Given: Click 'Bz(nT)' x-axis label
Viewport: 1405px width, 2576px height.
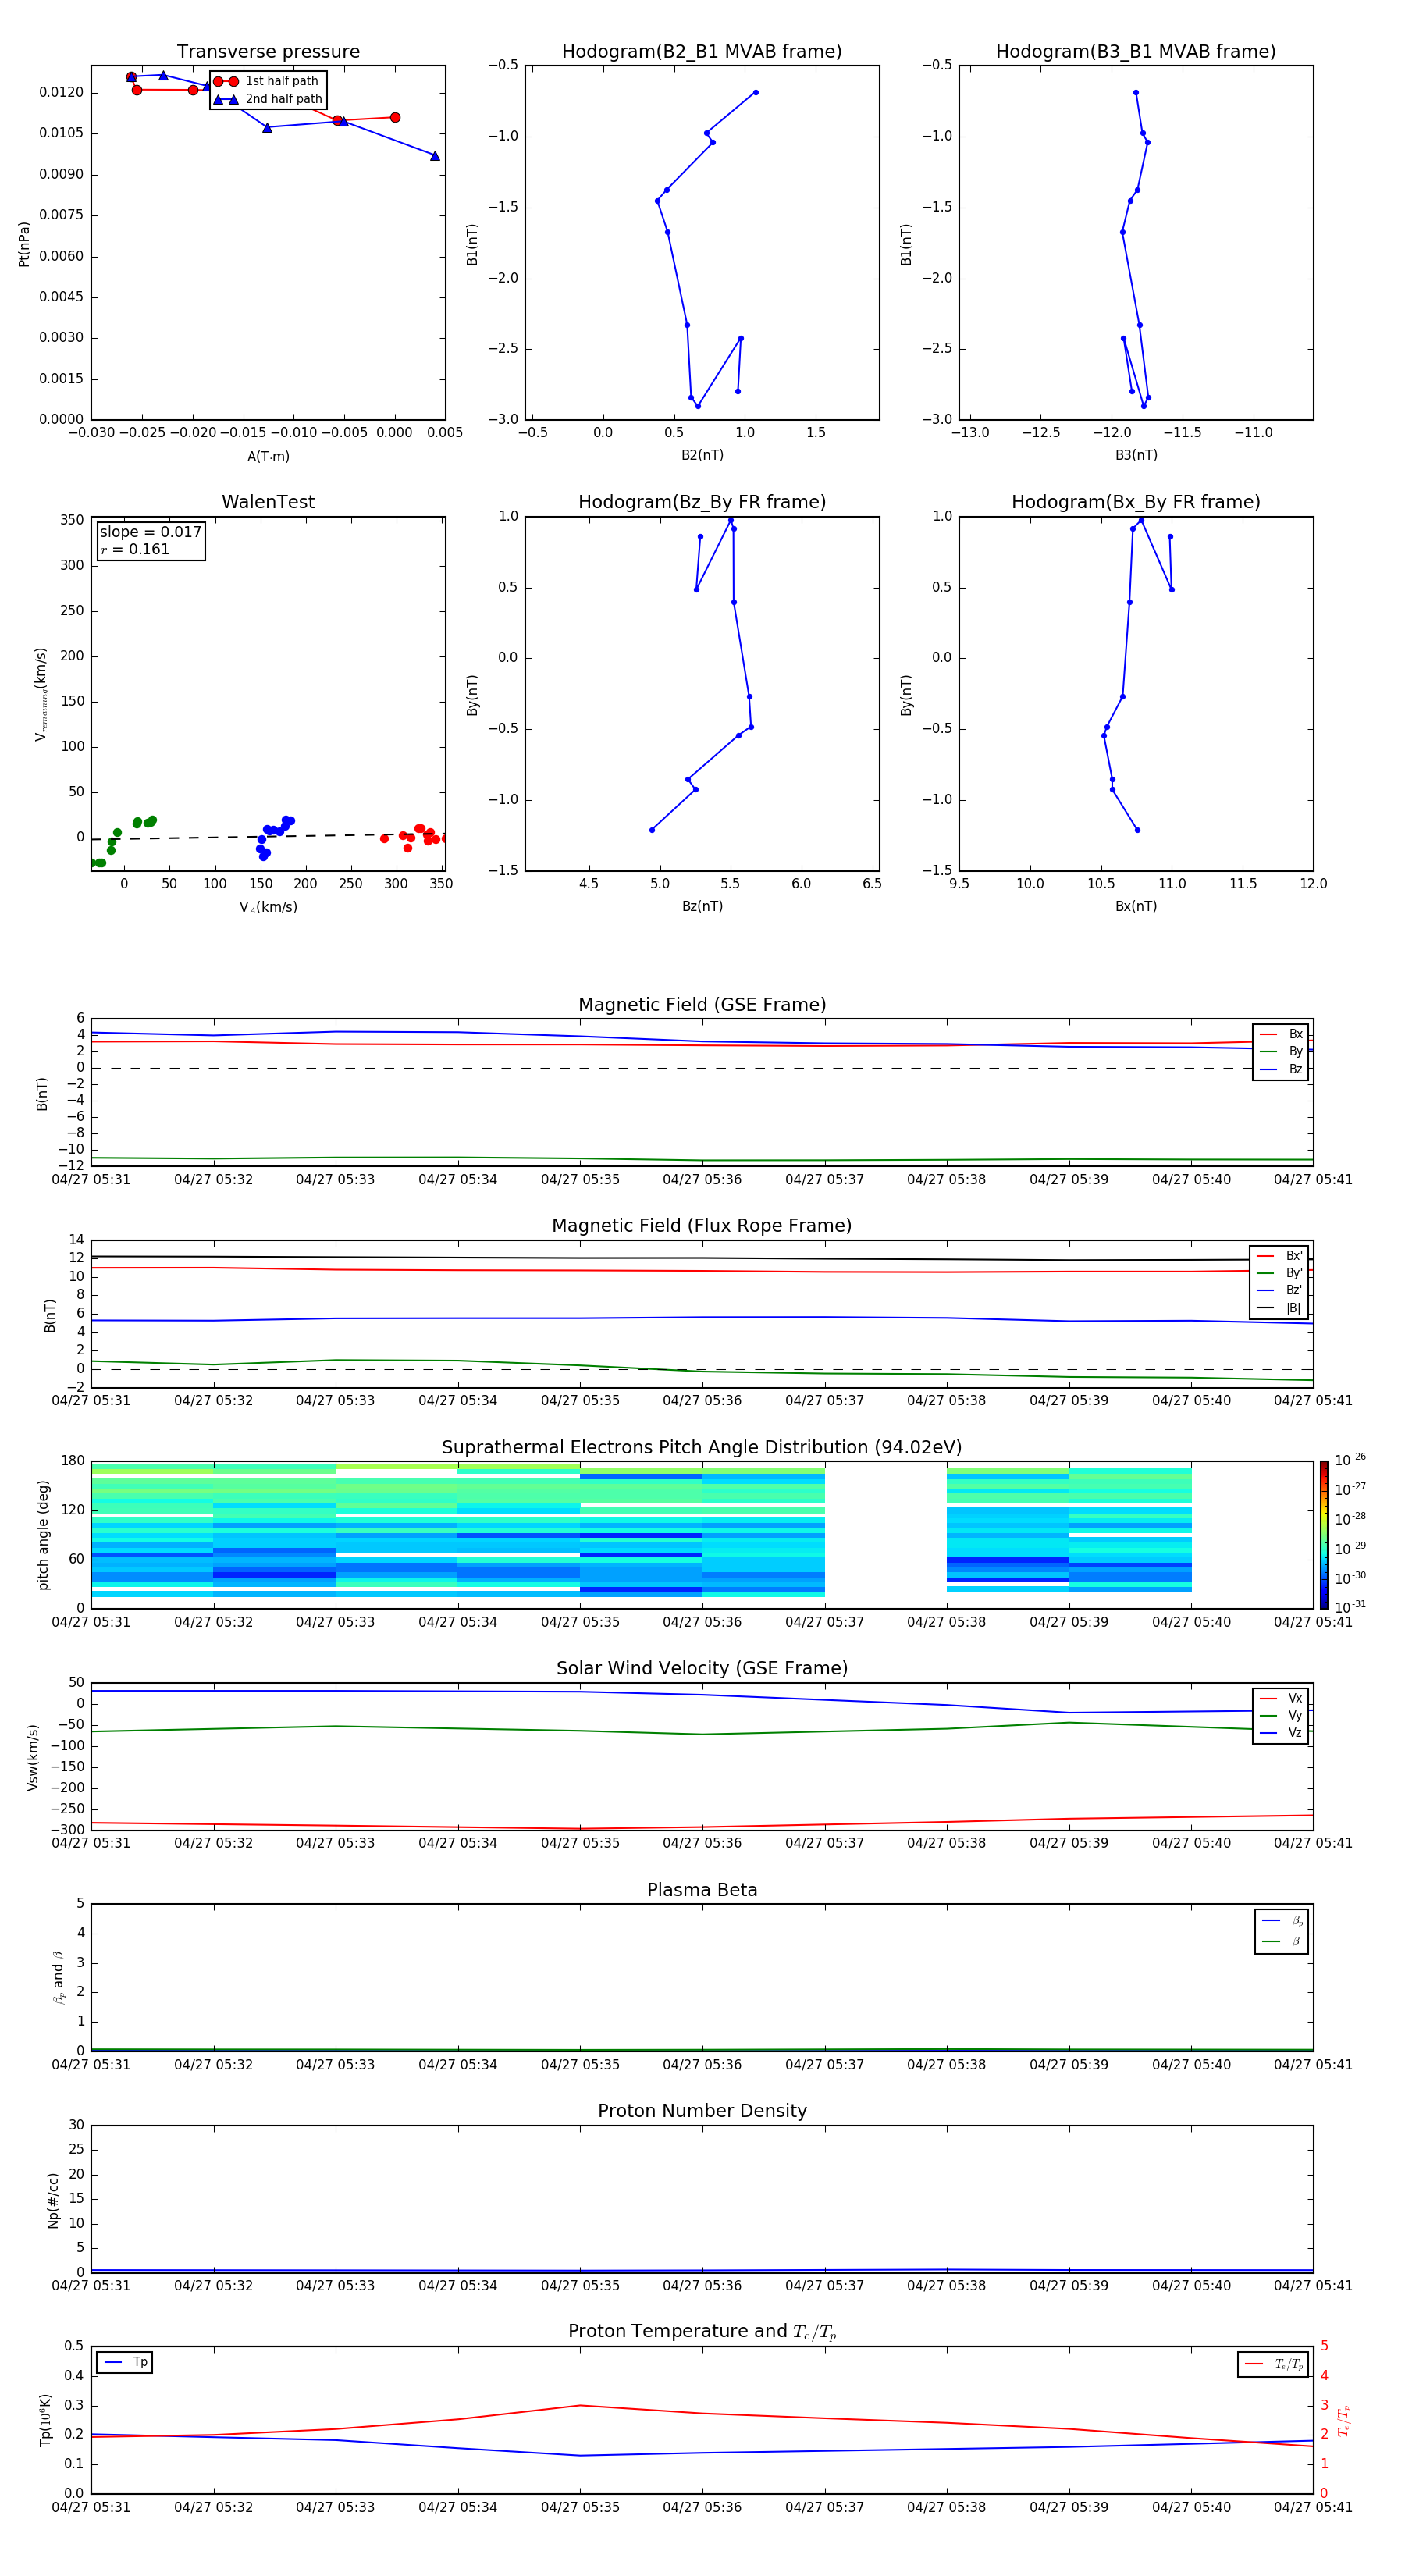Looking at the screenshot, I should click(x=702, y=907).
